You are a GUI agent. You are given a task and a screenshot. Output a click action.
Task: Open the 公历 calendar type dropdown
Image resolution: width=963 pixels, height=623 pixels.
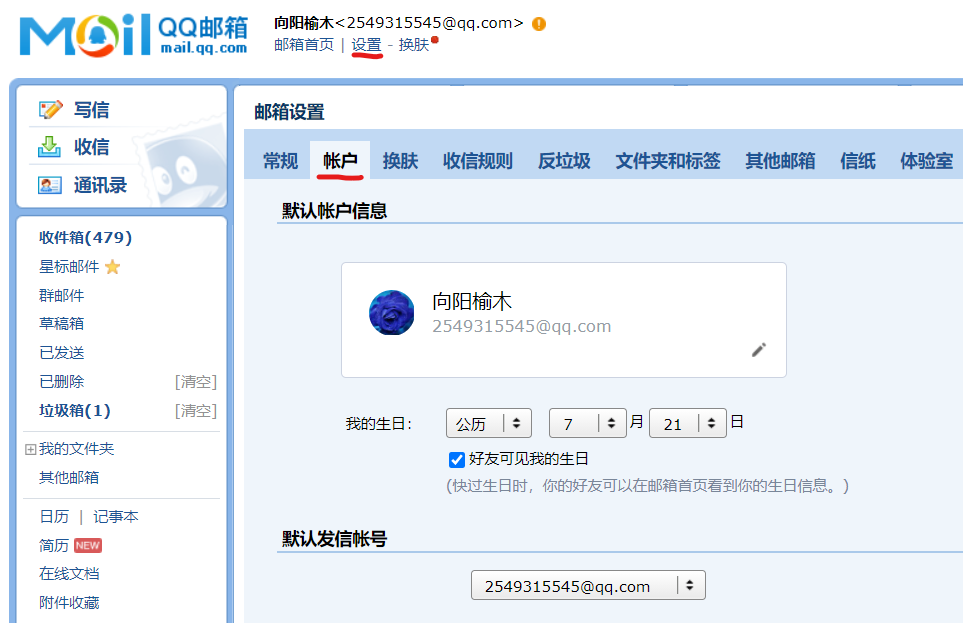point(488,424)
